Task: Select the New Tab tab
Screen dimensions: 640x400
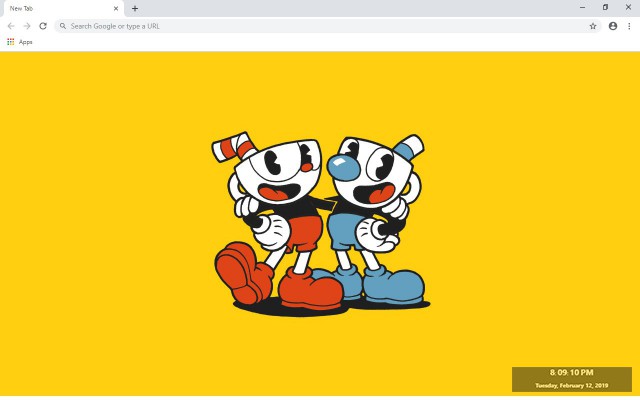Action: (x=62, y=9)
